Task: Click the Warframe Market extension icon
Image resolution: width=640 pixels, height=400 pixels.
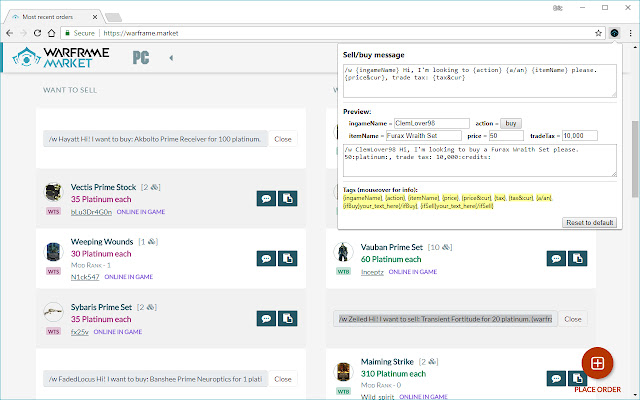Action: 614,33
